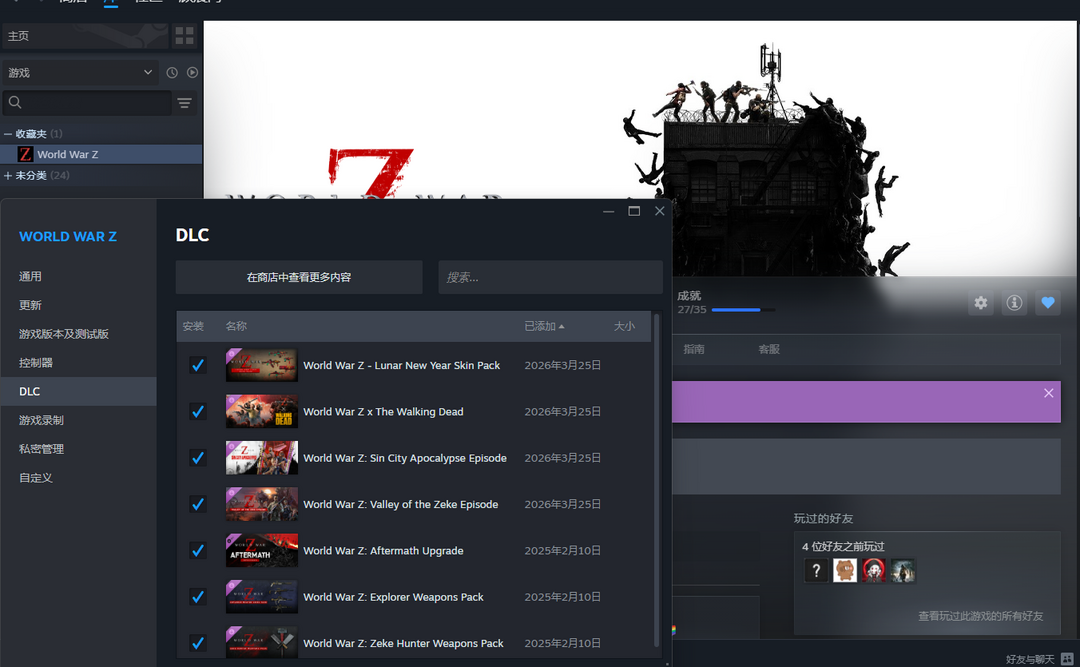This screenshot has height=667, width=1080.
Task: Click 在商店中查看更多内容 button
Action: click(299, 277)
